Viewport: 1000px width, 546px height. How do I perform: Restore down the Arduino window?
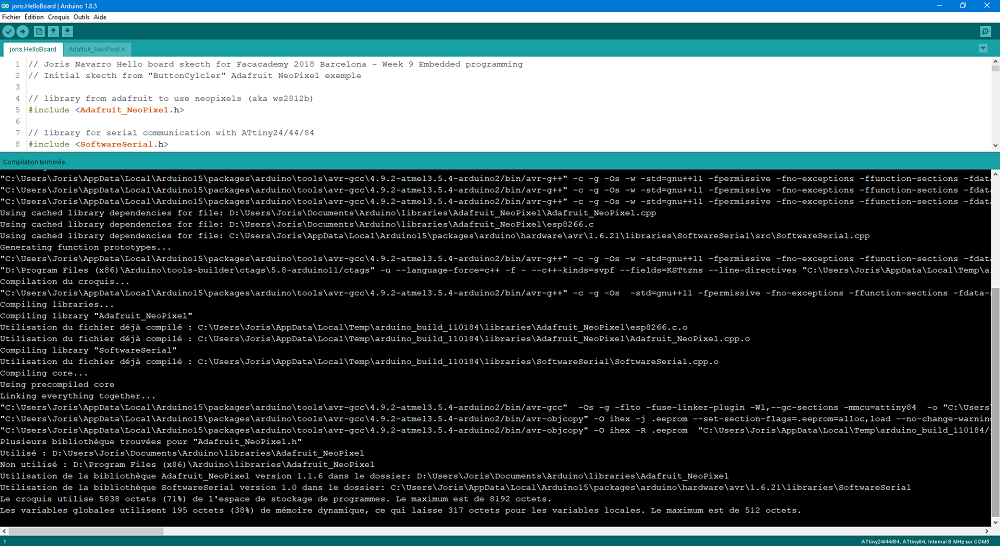(x=963, y=6)
